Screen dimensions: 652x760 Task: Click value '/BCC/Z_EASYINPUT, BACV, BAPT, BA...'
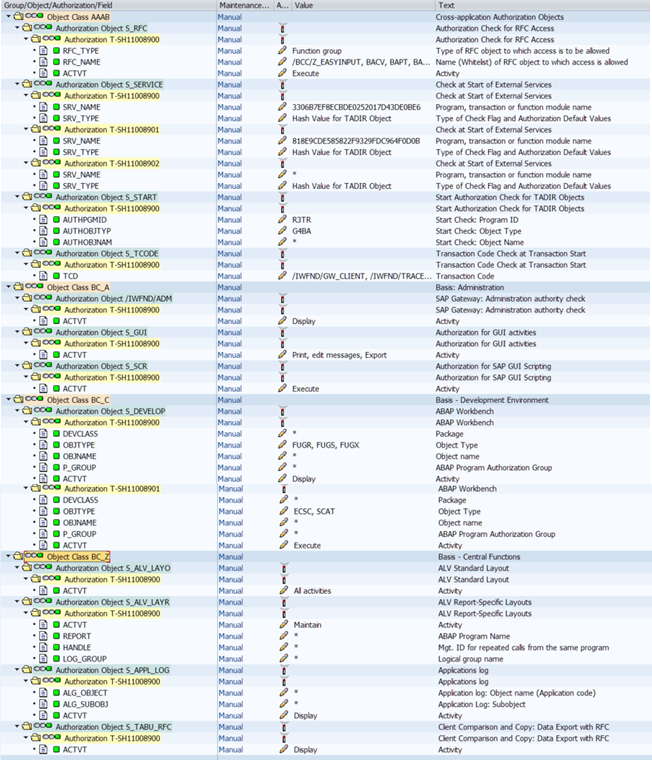pyautogui.click(x=361, y=62)
